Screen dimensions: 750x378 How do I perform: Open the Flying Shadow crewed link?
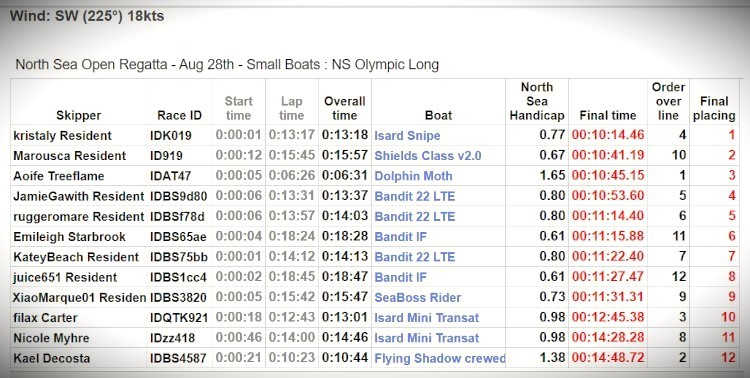(440, 358)
